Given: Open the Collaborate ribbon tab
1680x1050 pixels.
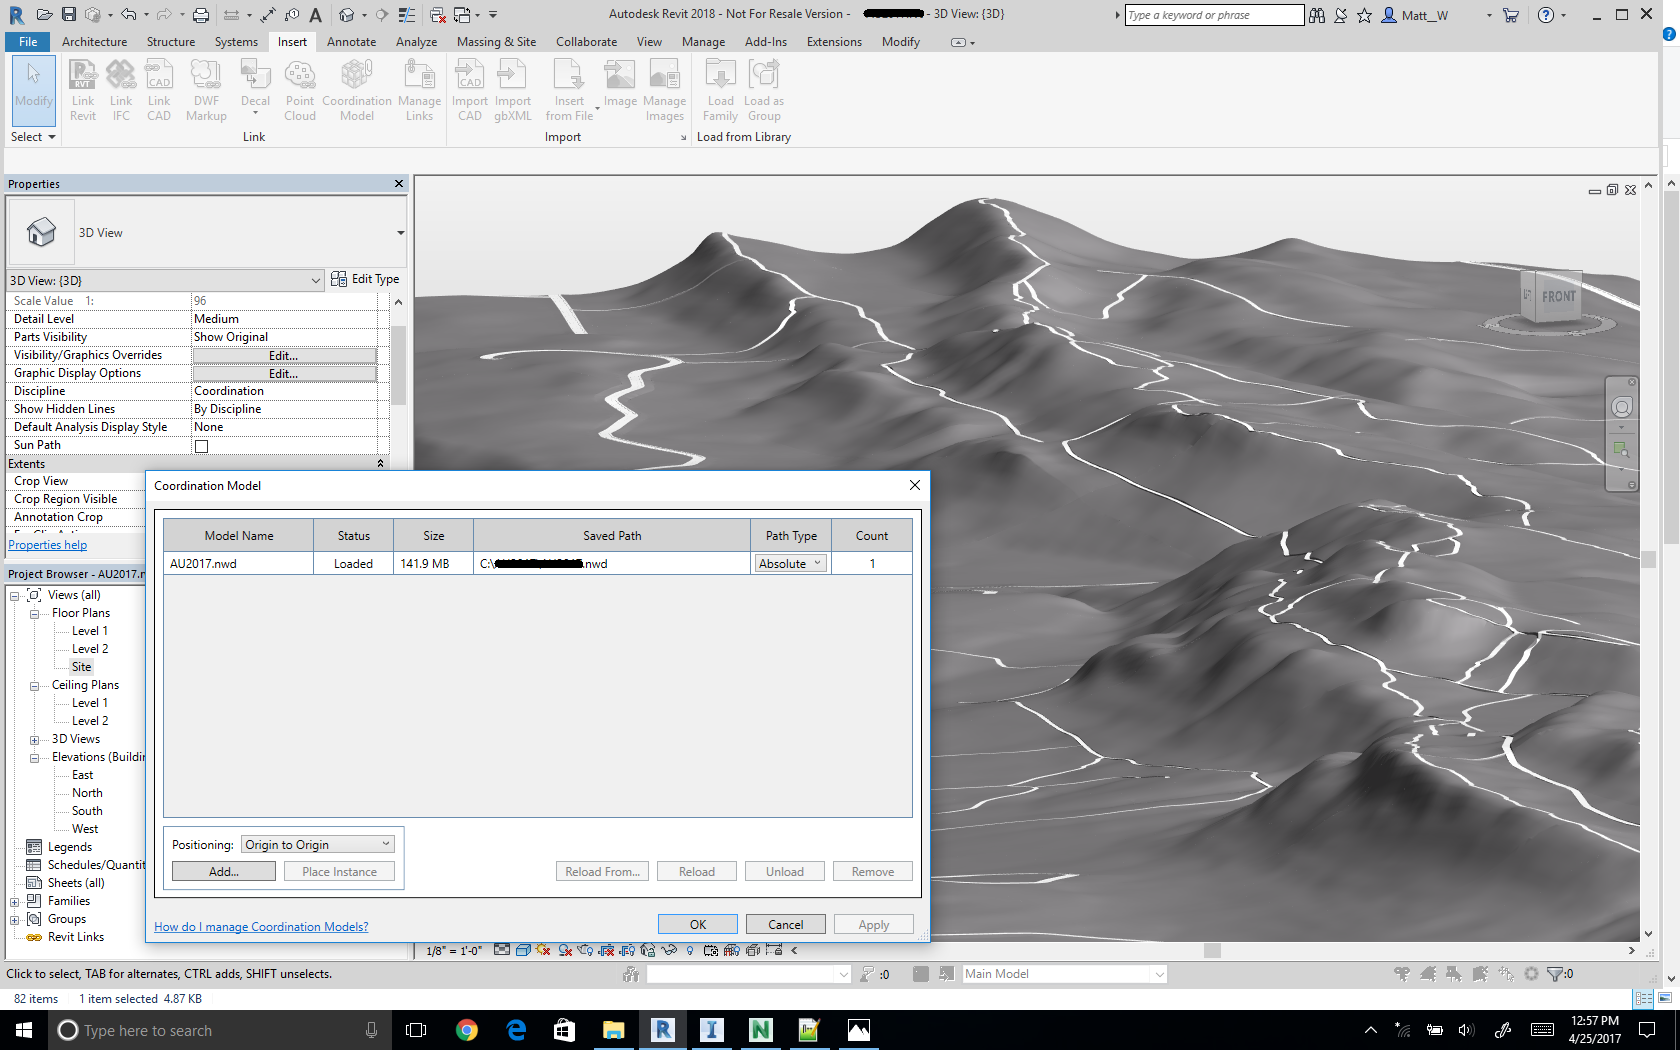Looking at the screenshot, I should (586, 42).
